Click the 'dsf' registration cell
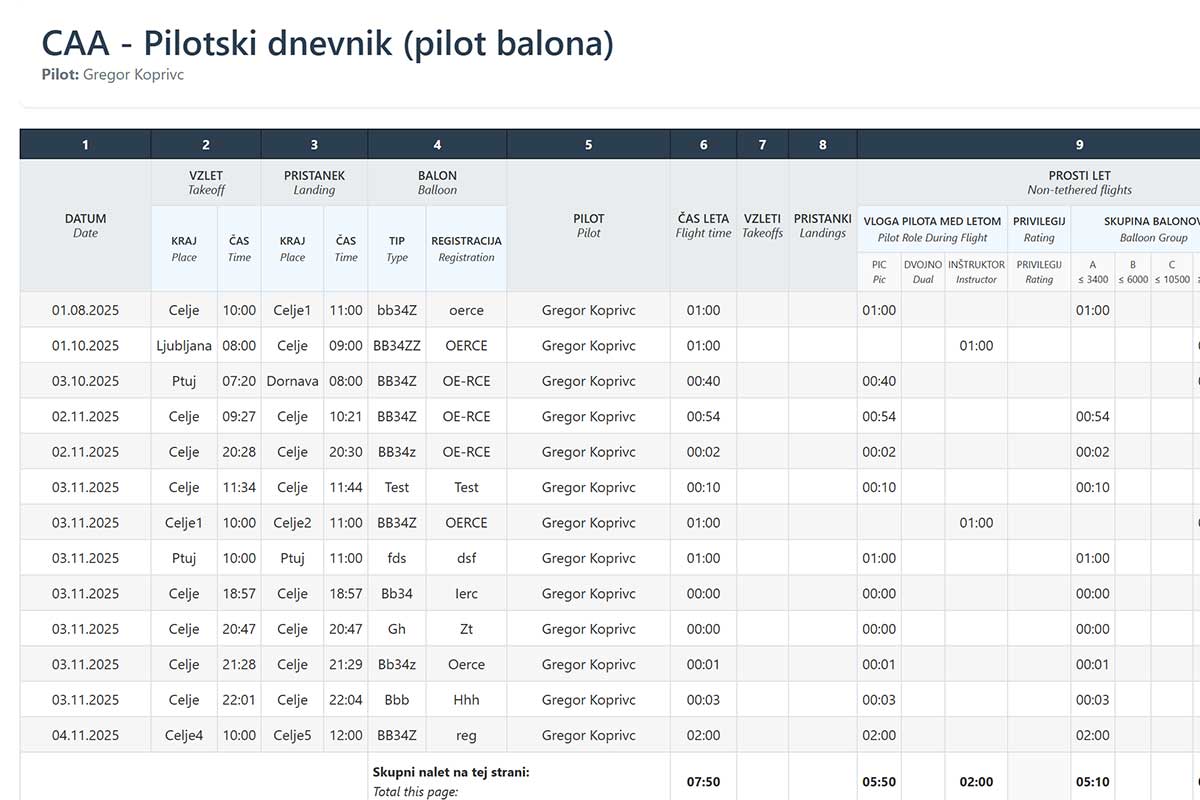Image resolution: width=1200 pixels, height=800 pixels. click(466, 558)
